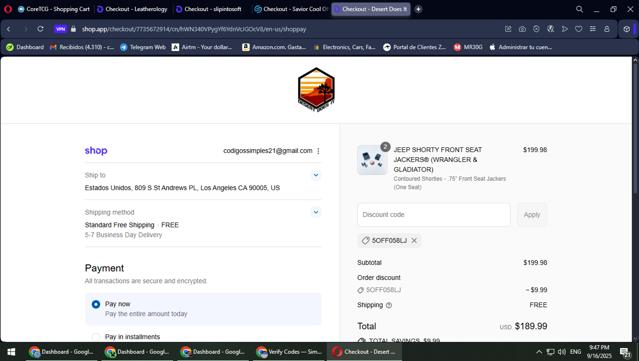Go back to previous page

point(9,29)
